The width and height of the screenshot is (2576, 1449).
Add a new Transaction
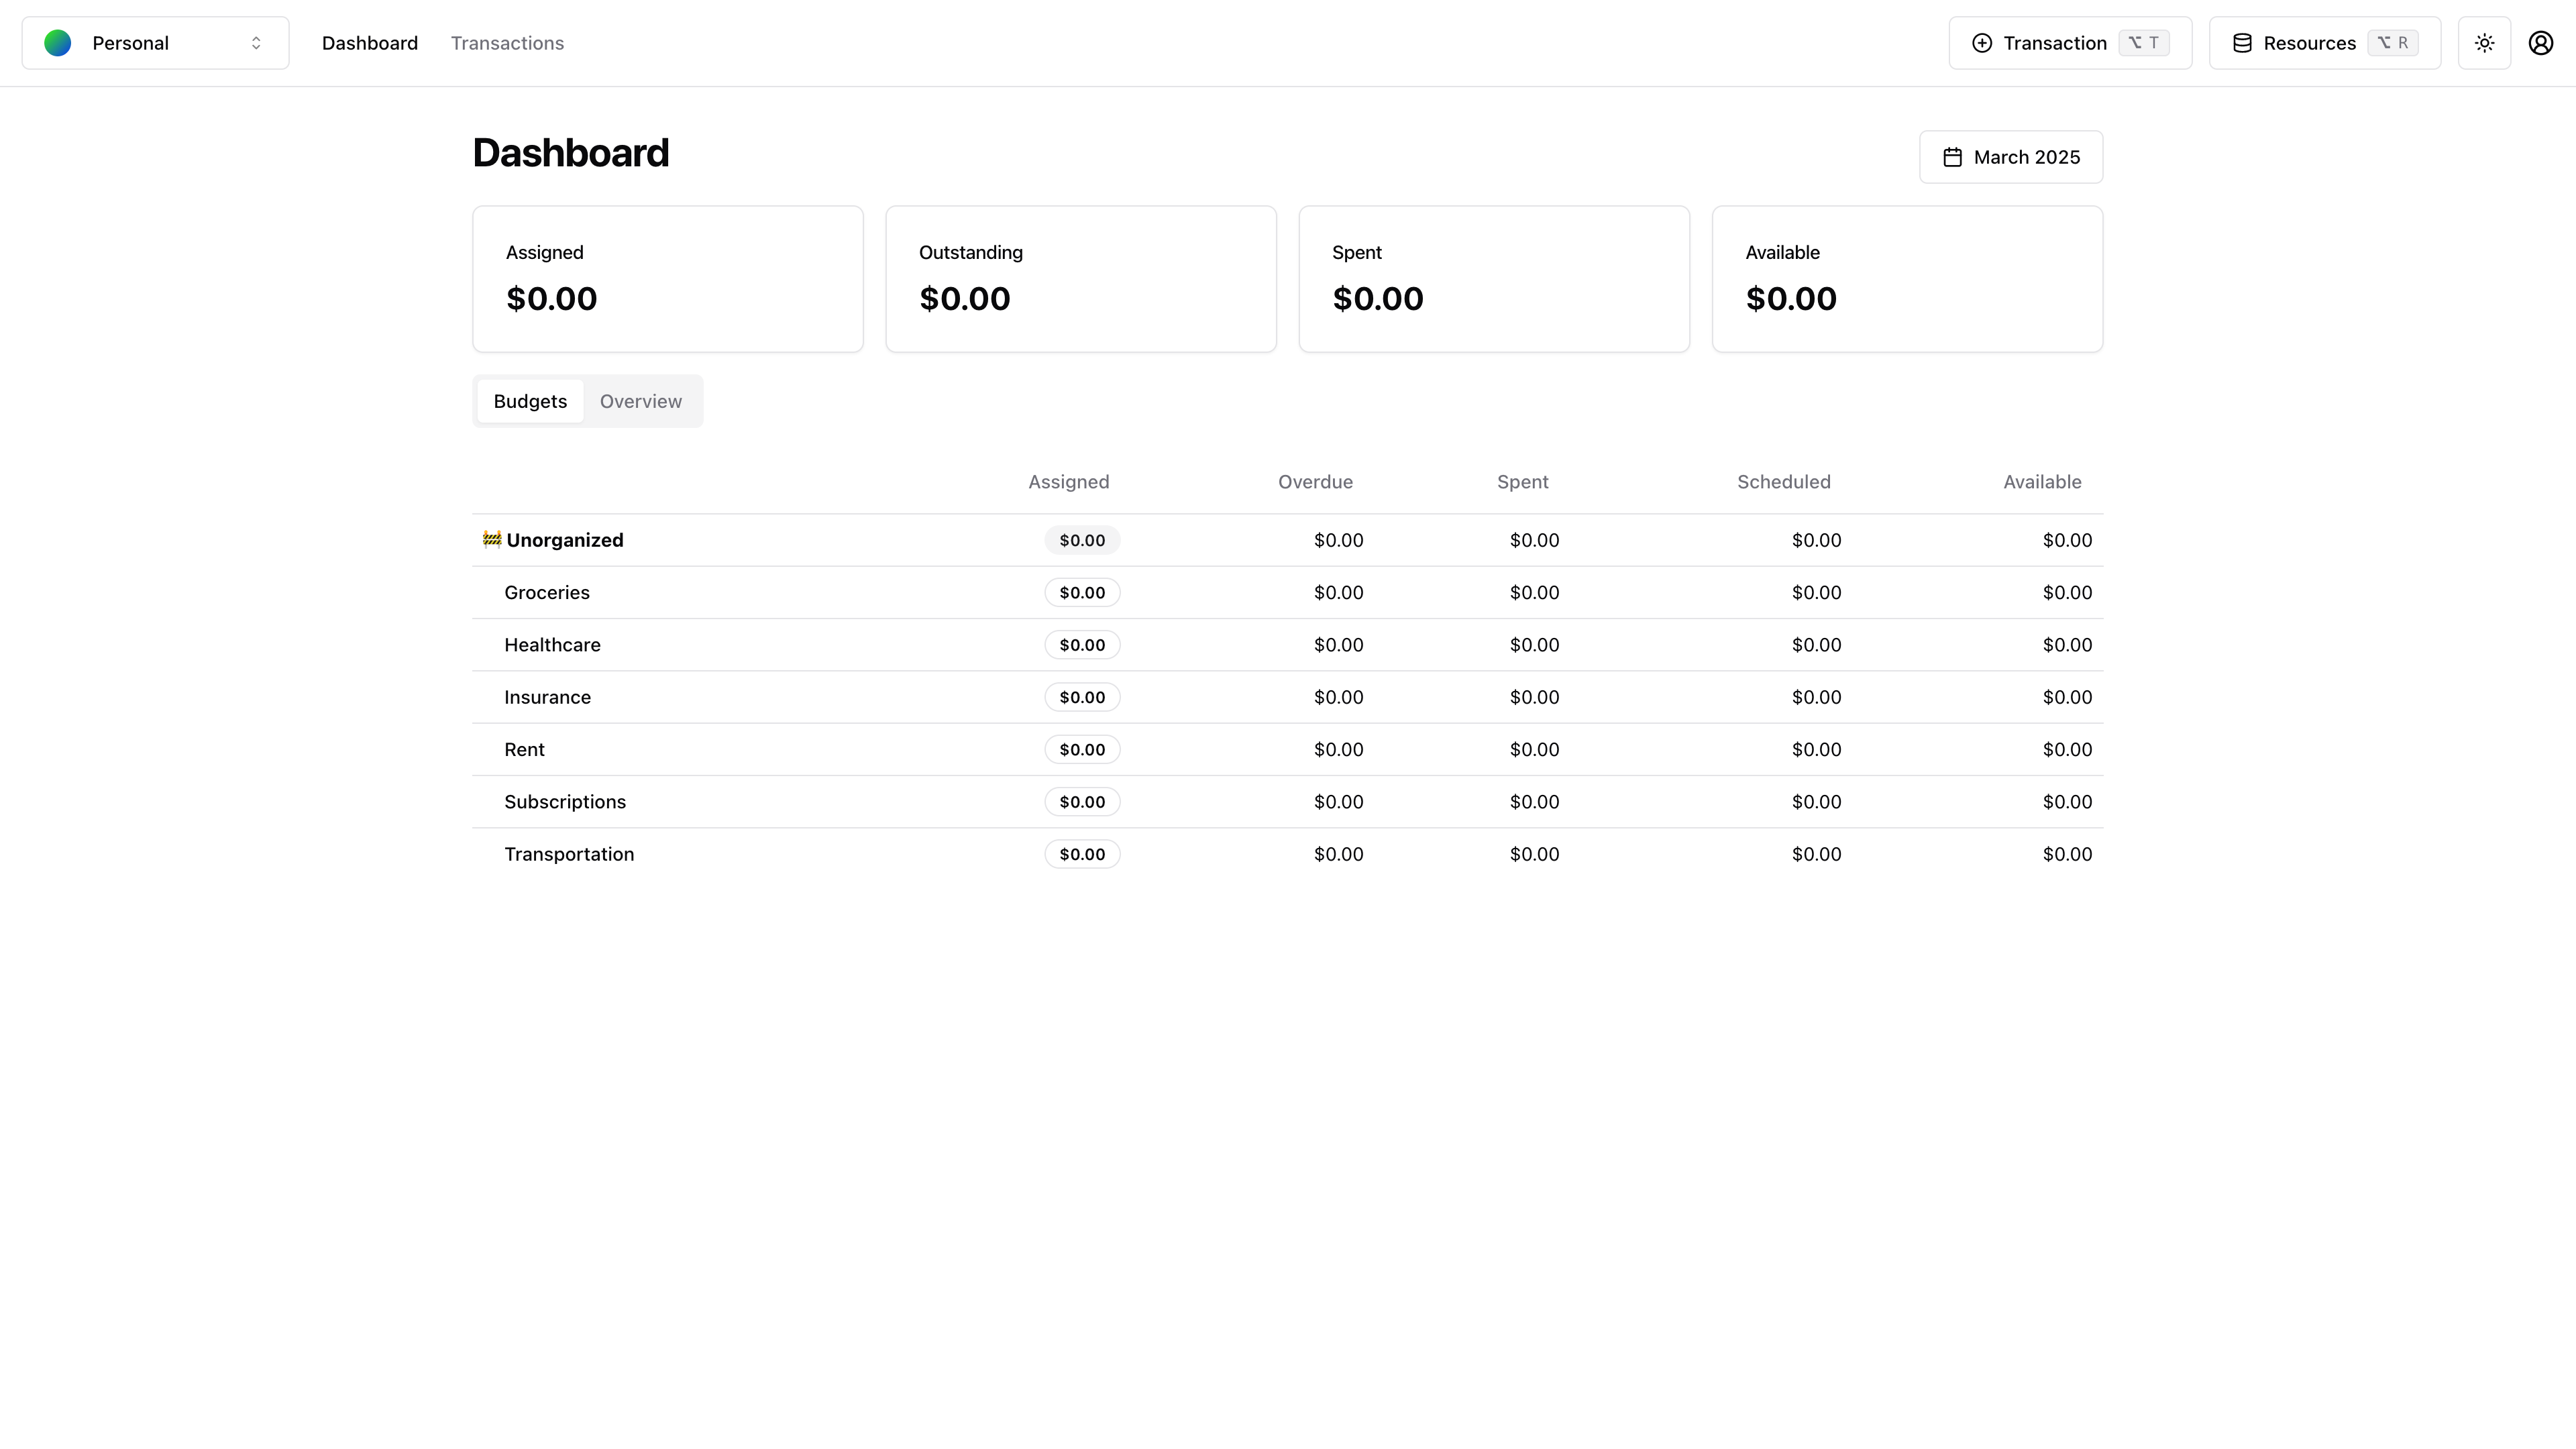(x=2070, y=43)
